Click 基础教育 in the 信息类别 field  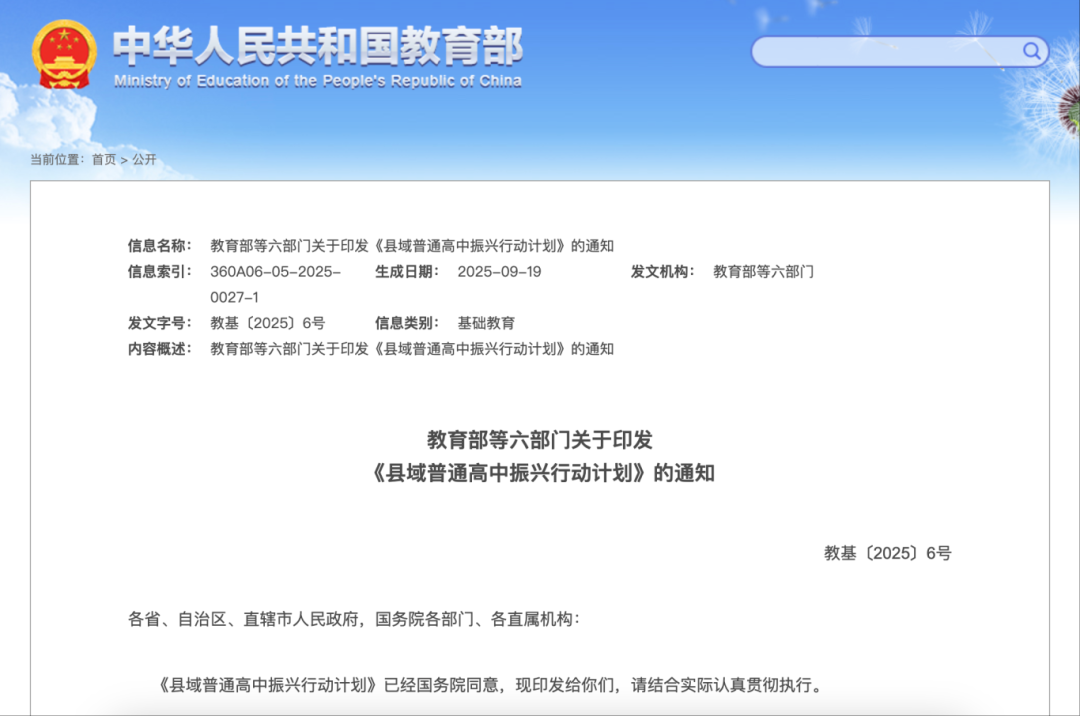(486, 323)
